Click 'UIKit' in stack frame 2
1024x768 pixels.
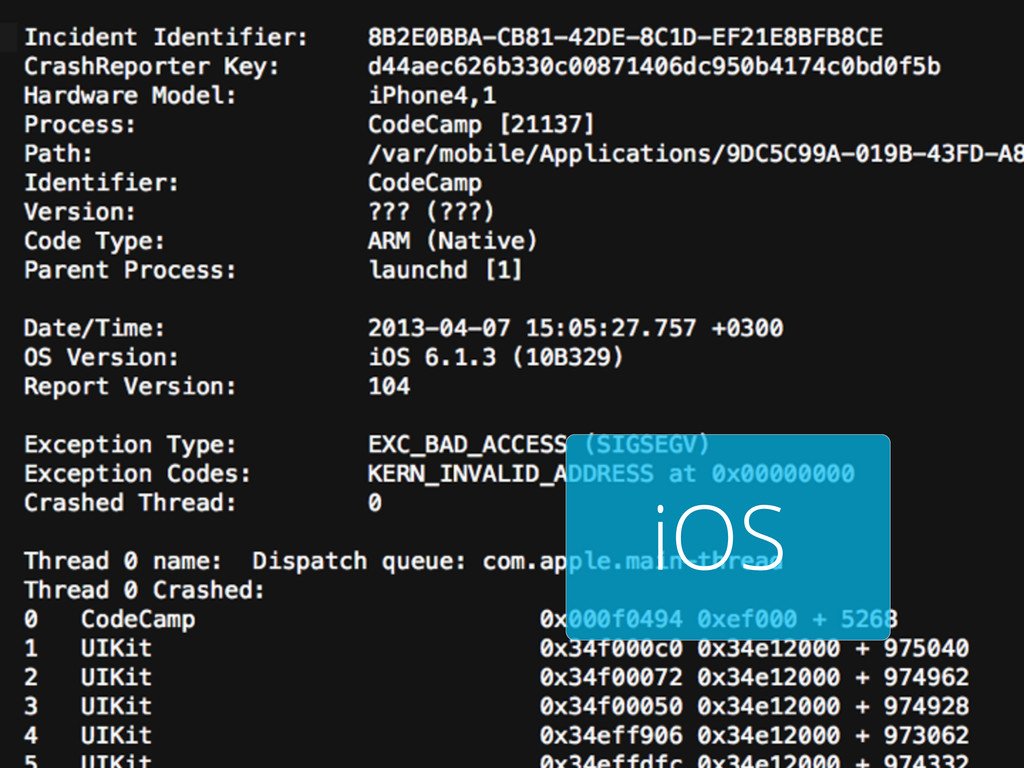[116, 677]
